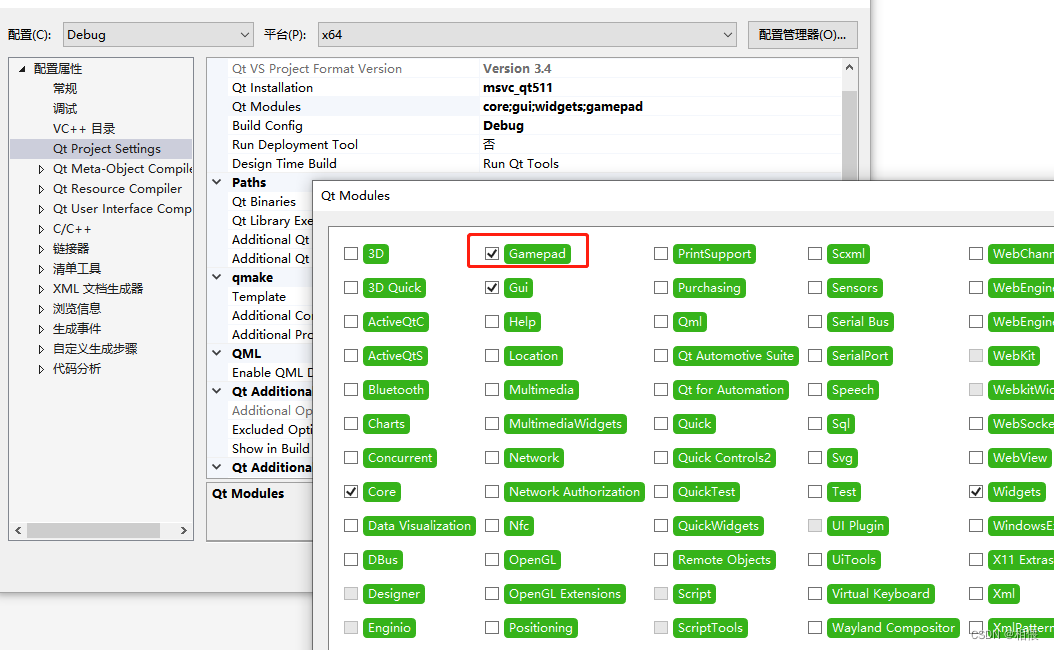1054x650 pixels.
Task: Tick the Sql module checkbox
Action: pos(815,423)
